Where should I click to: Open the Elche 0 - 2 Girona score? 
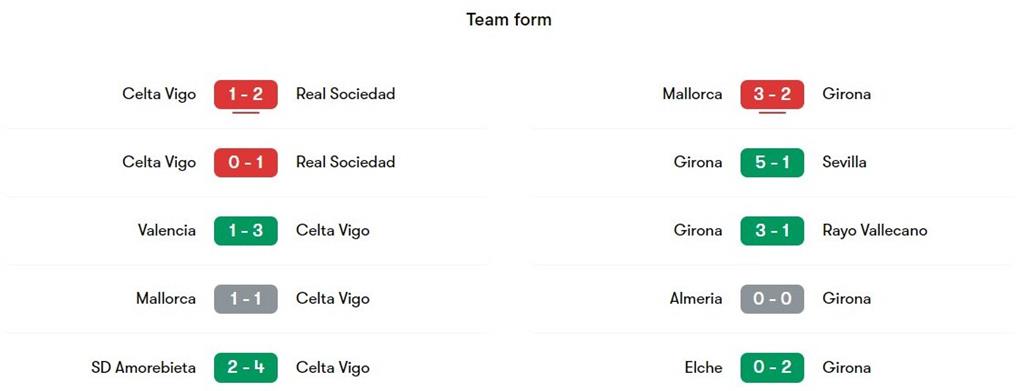[x=772, y=368]
